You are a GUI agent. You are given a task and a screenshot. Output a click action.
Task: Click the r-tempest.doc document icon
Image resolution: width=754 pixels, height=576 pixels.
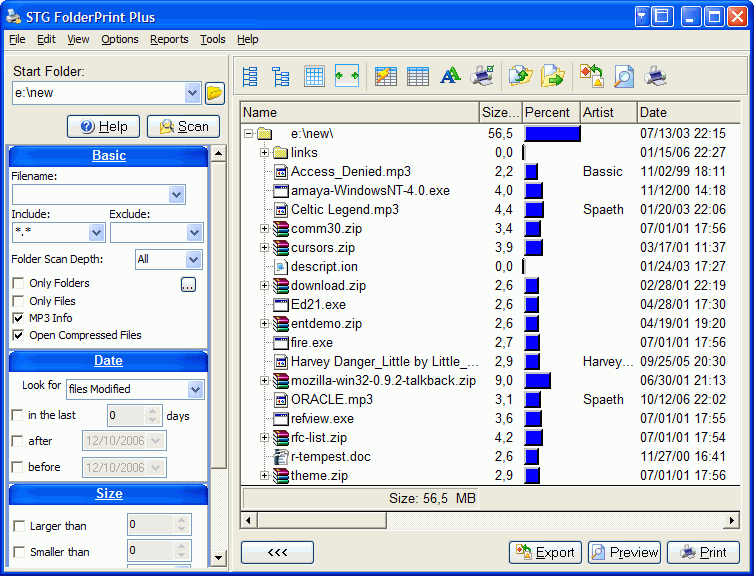coord(280,457)
